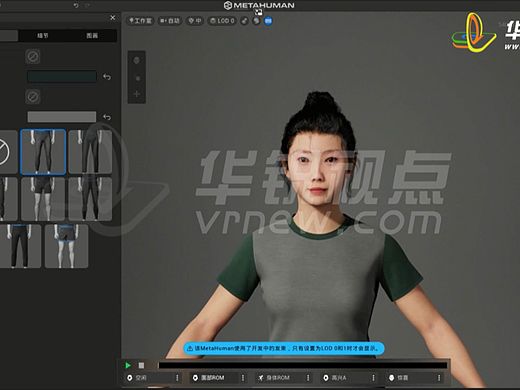Reset the gray color

click(107, 117)
